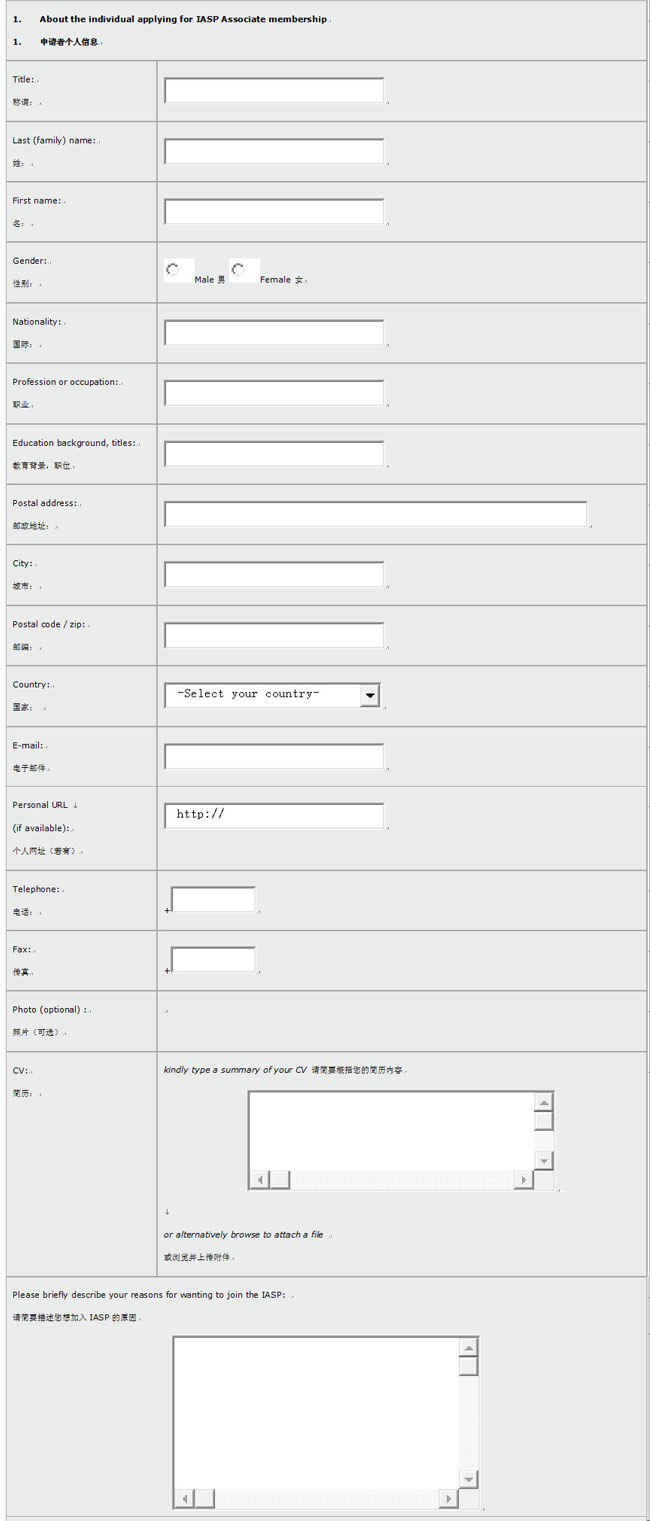Click the Nationality input field
The height and width of the screenshot is (1521, 650).
coord(274,333)
